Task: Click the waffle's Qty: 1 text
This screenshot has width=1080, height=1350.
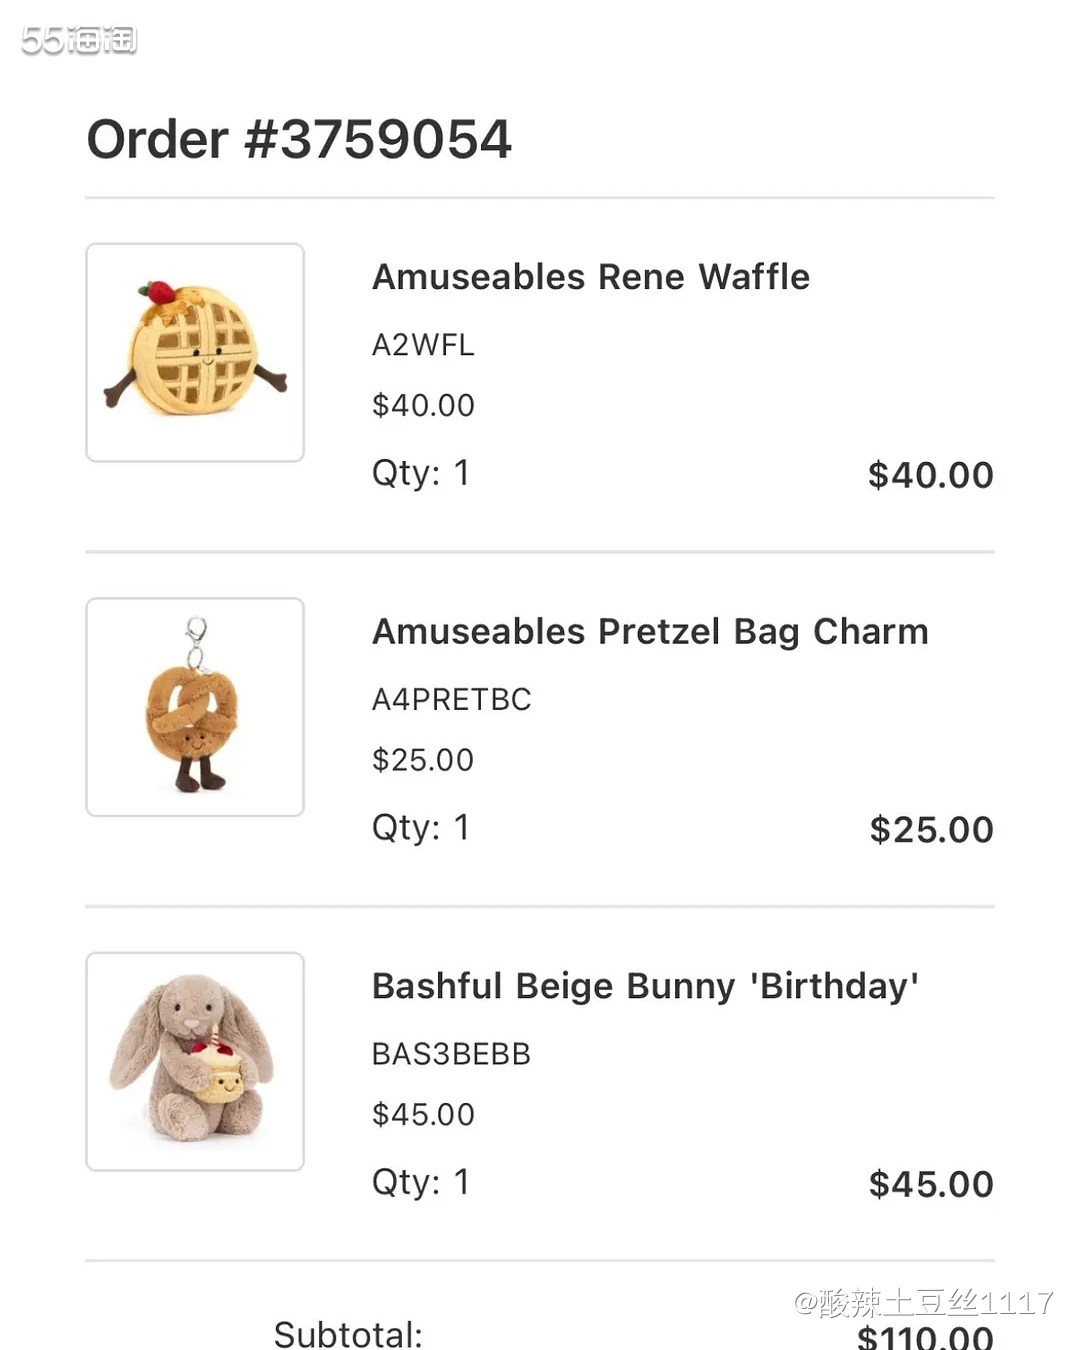Action: tap(420, 473)
